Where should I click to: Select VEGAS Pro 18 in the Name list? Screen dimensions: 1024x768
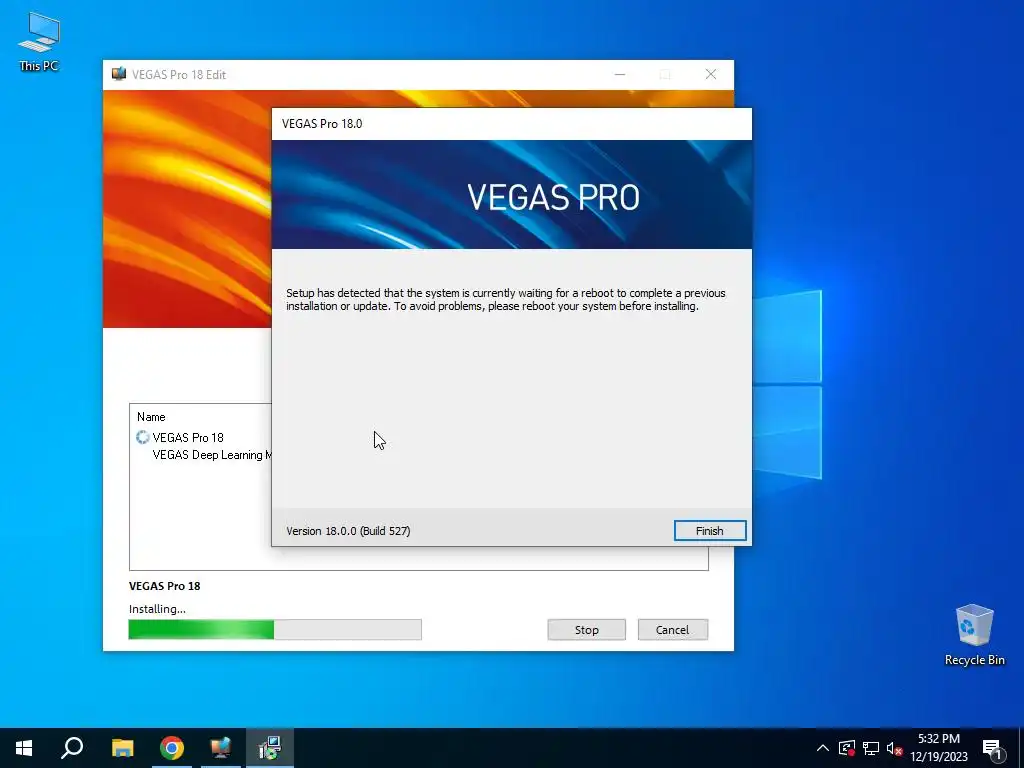click(x=188, y=438)
